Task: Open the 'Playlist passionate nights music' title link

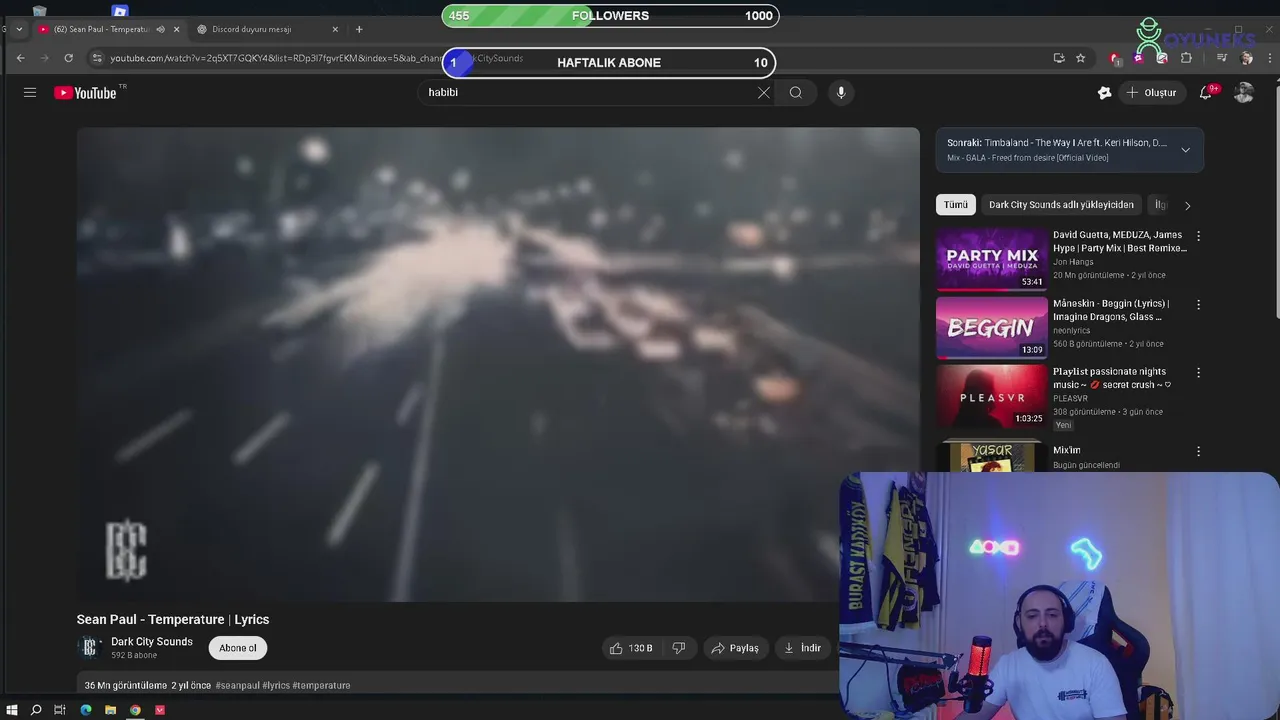Action: (x=1112, y=378)
